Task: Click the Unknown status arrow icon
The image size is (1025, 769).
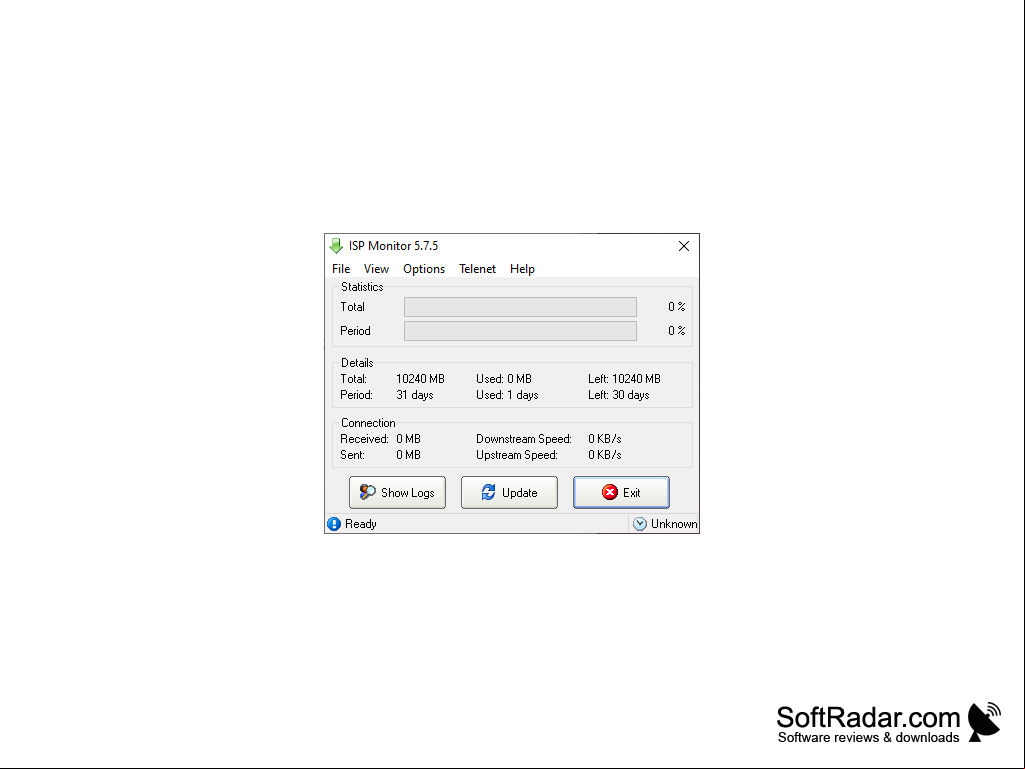Action: point(640,524)
